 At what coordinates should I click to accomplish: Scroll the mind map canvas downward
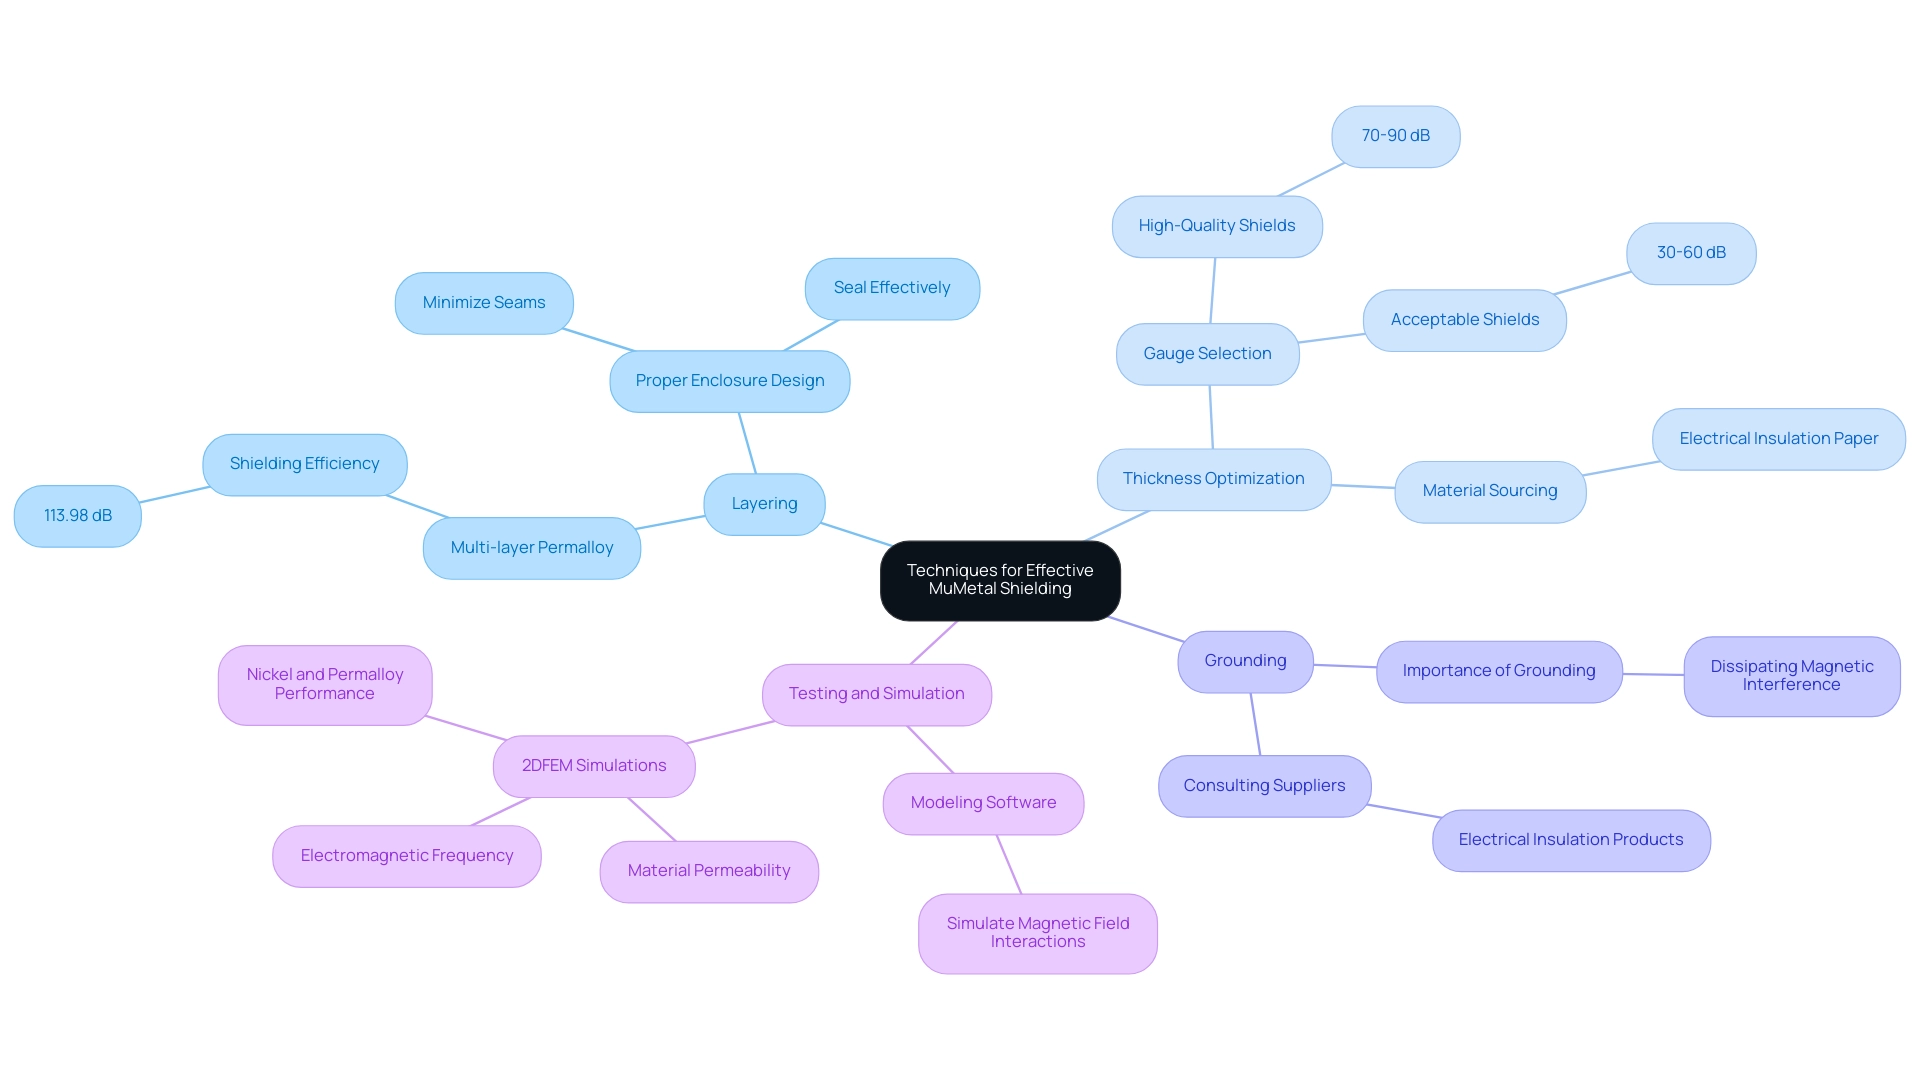pos(960,541)
